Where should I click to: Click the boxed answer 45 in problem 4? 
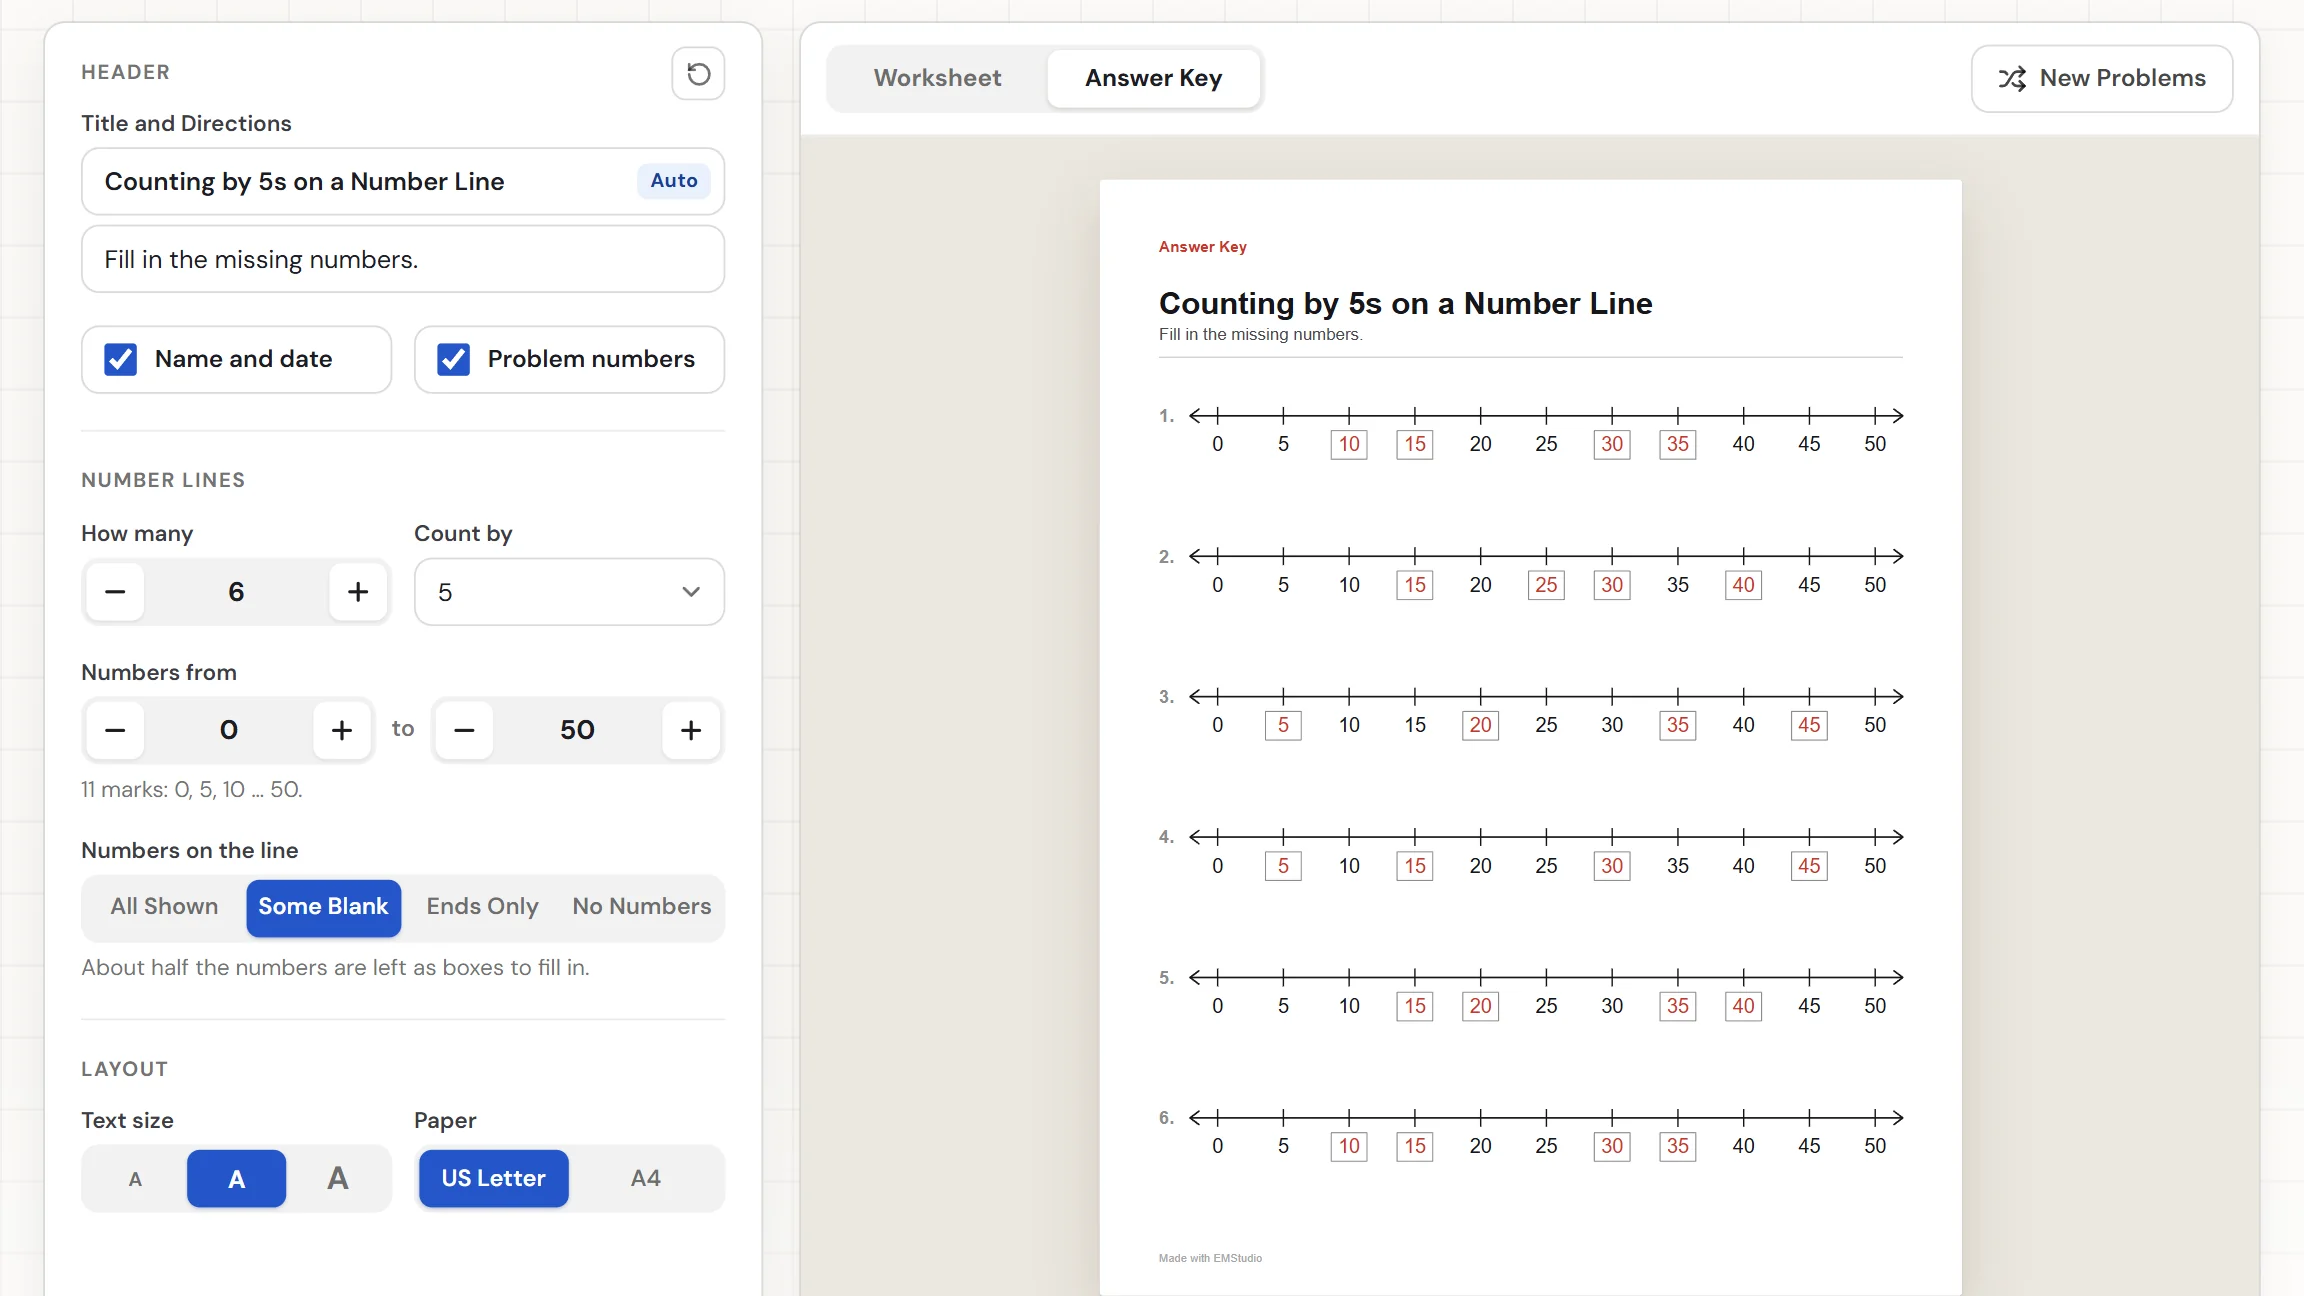1809,866
